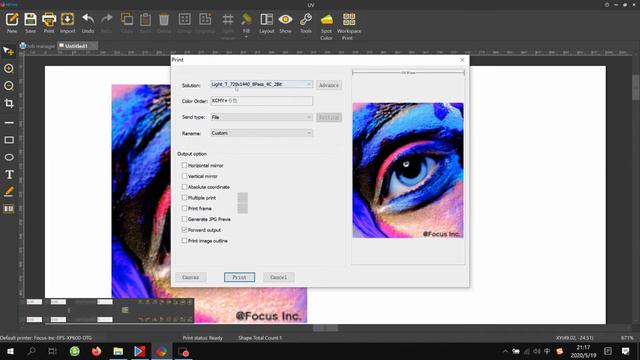640x360 pixels.
Task: Click the Redo toolbar icon
Action: coord(106,23)
